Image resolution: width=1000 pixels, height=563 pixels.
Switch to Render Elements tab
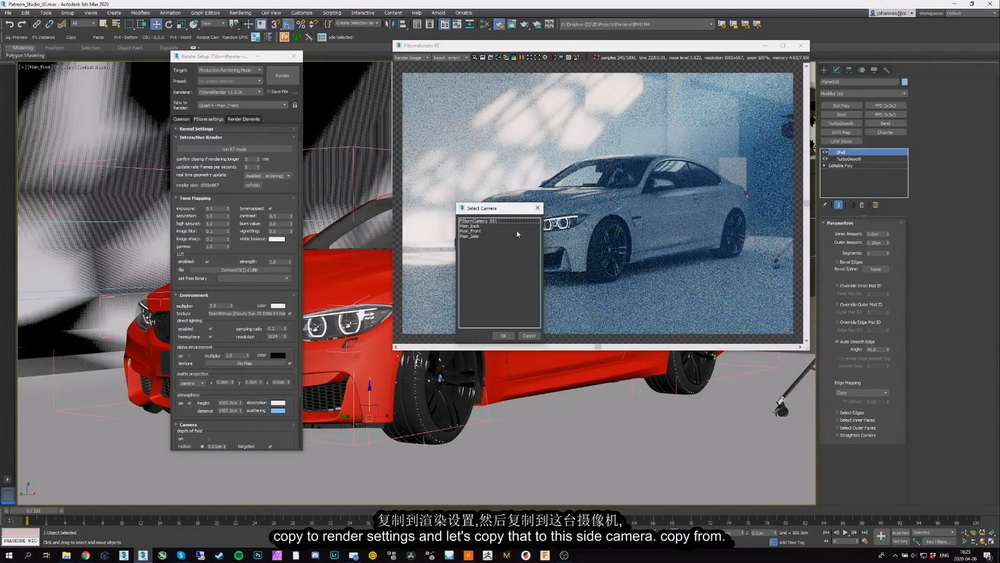(244, 119)
